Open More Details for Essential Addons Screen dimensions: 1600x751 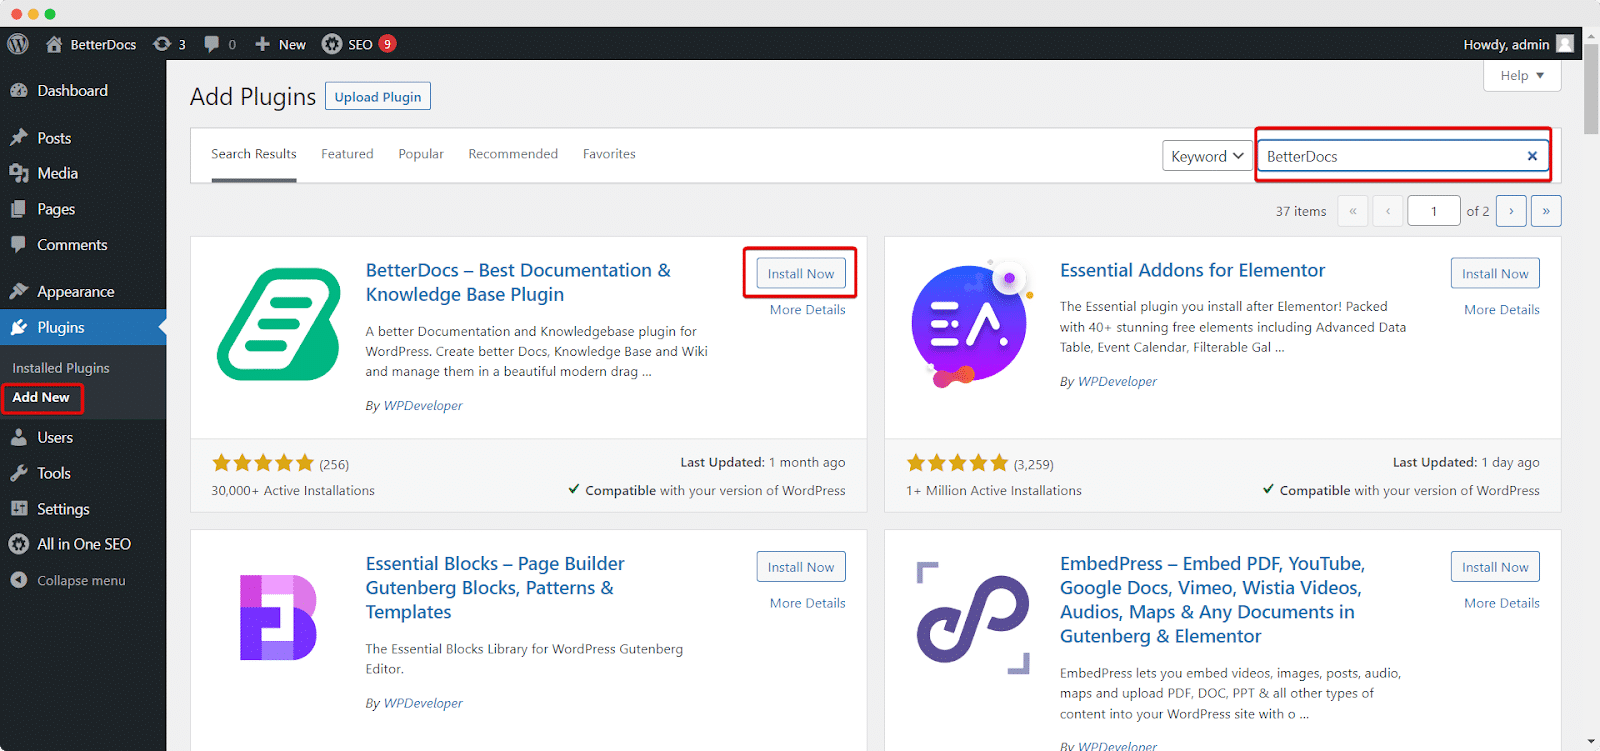point(1501,310)
